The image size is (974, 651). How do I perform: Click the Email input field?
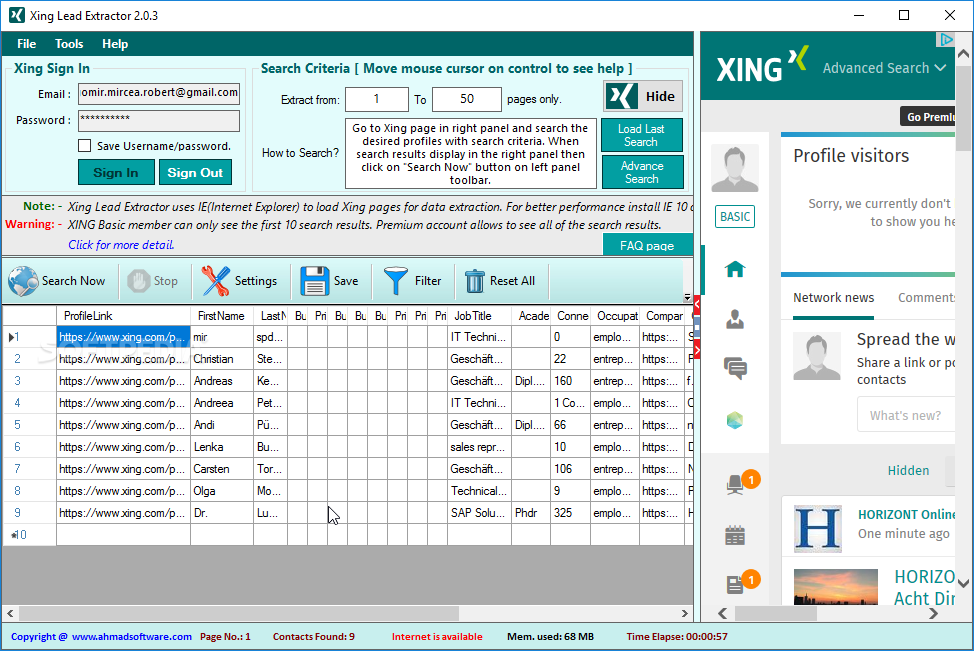[159, 93]
